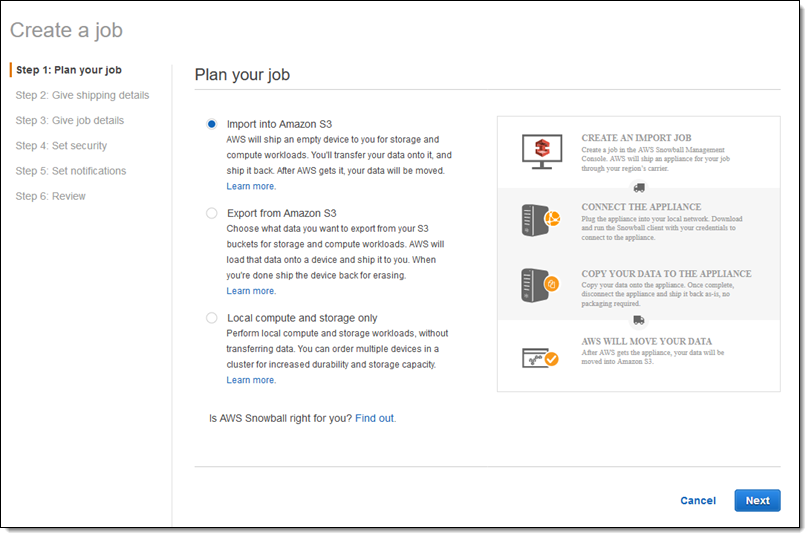Go to Step 1: Plan your job
The image size is (810, 538).
tap(69, 70)
